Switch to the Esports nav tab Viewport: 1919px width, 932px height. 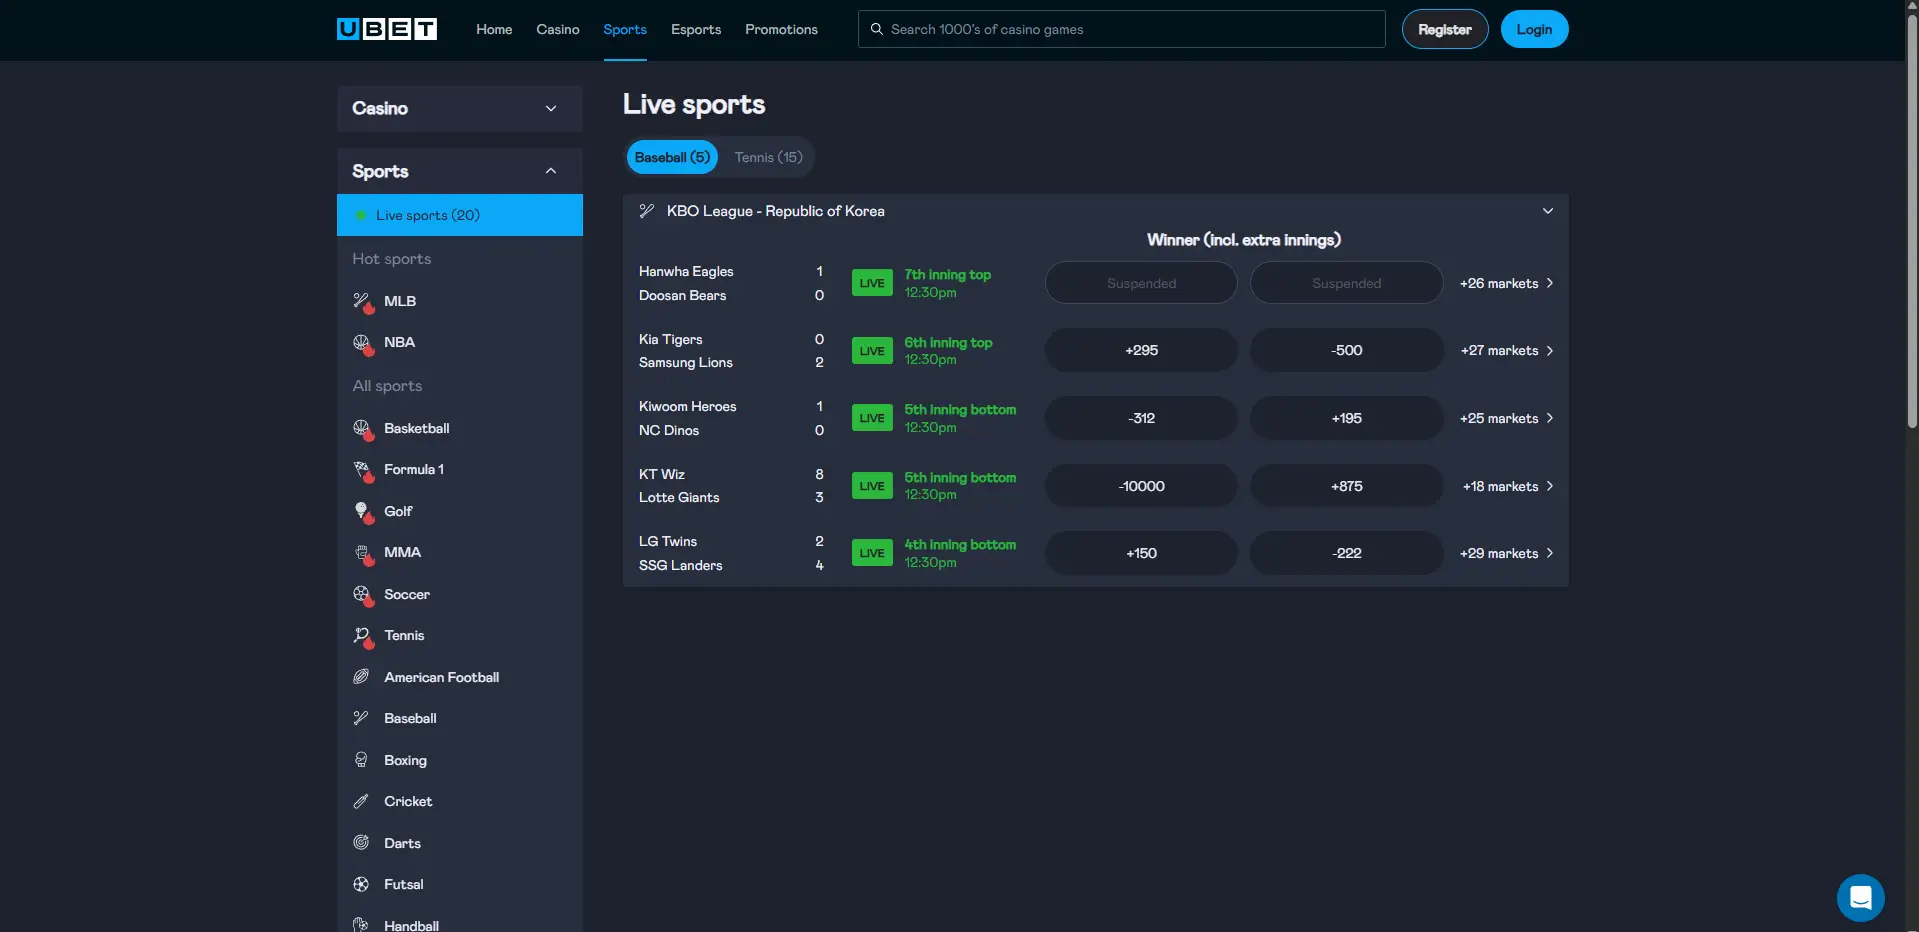coord(695,29)
